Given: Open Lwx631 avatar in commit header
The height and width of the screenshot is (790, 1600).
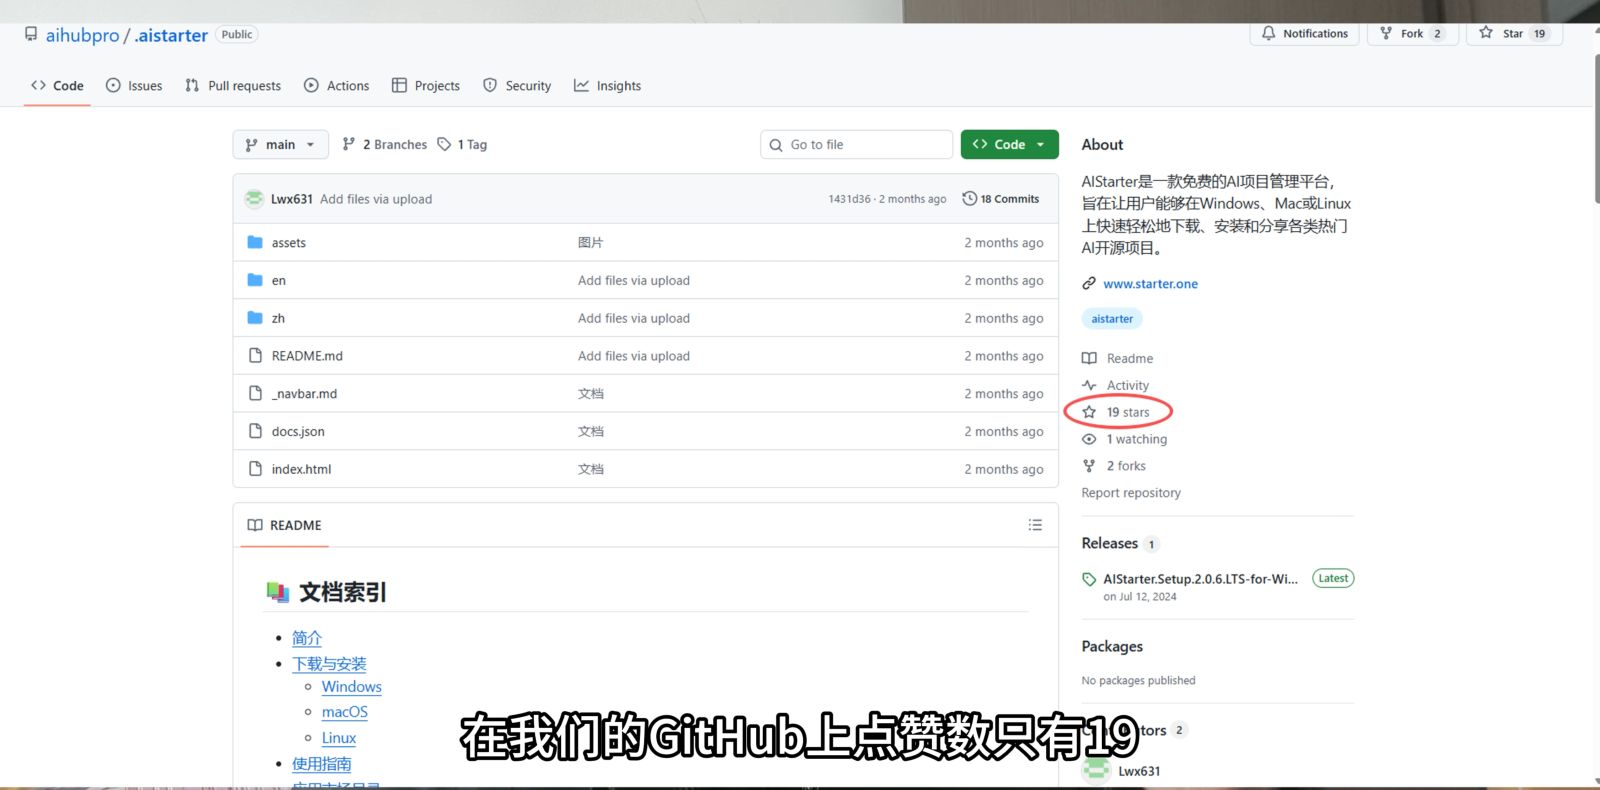Looking at the screenshot, I should click(254, 199).
